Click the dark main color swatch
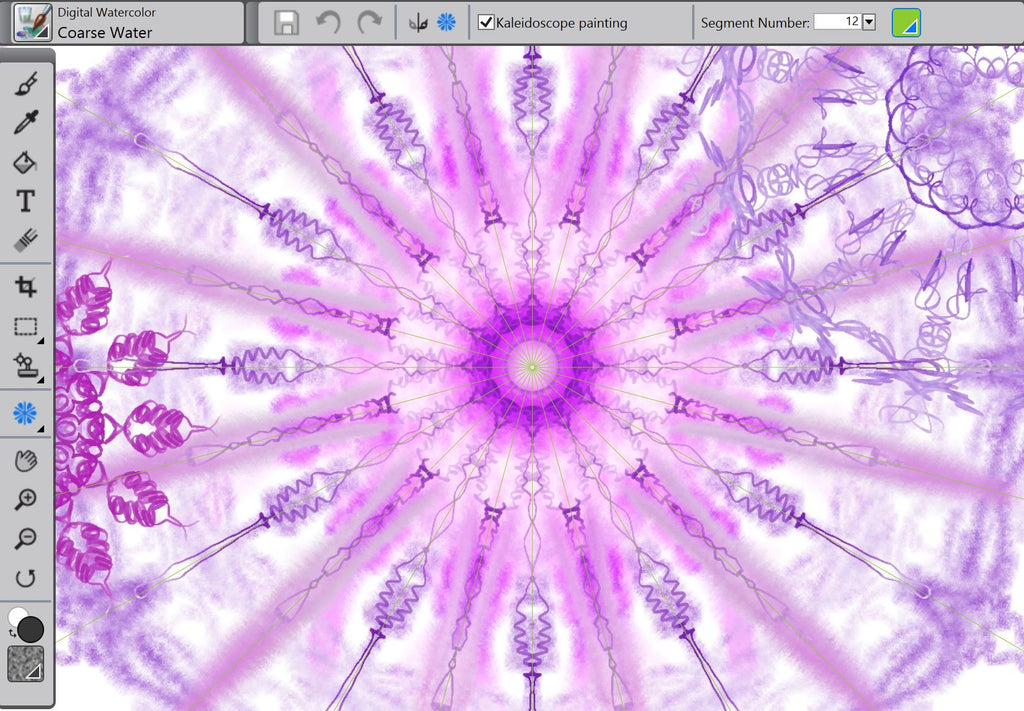The height and width of the screenshot is (711, 1024). (31, 629)
